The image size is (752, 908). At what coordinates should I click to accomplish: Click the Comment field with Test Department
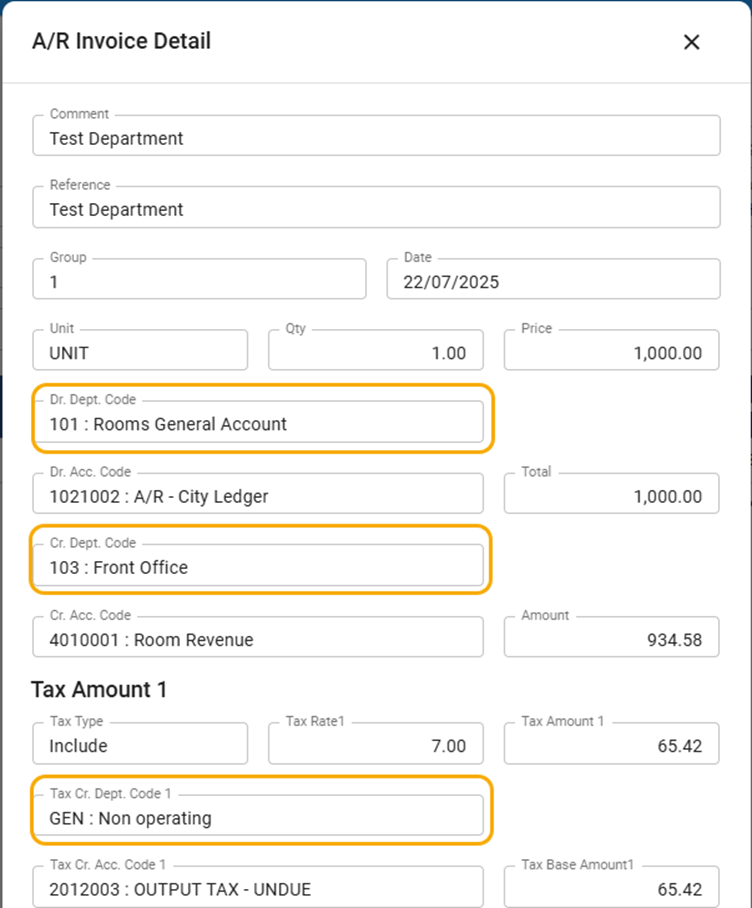click(x=376, y=137)
